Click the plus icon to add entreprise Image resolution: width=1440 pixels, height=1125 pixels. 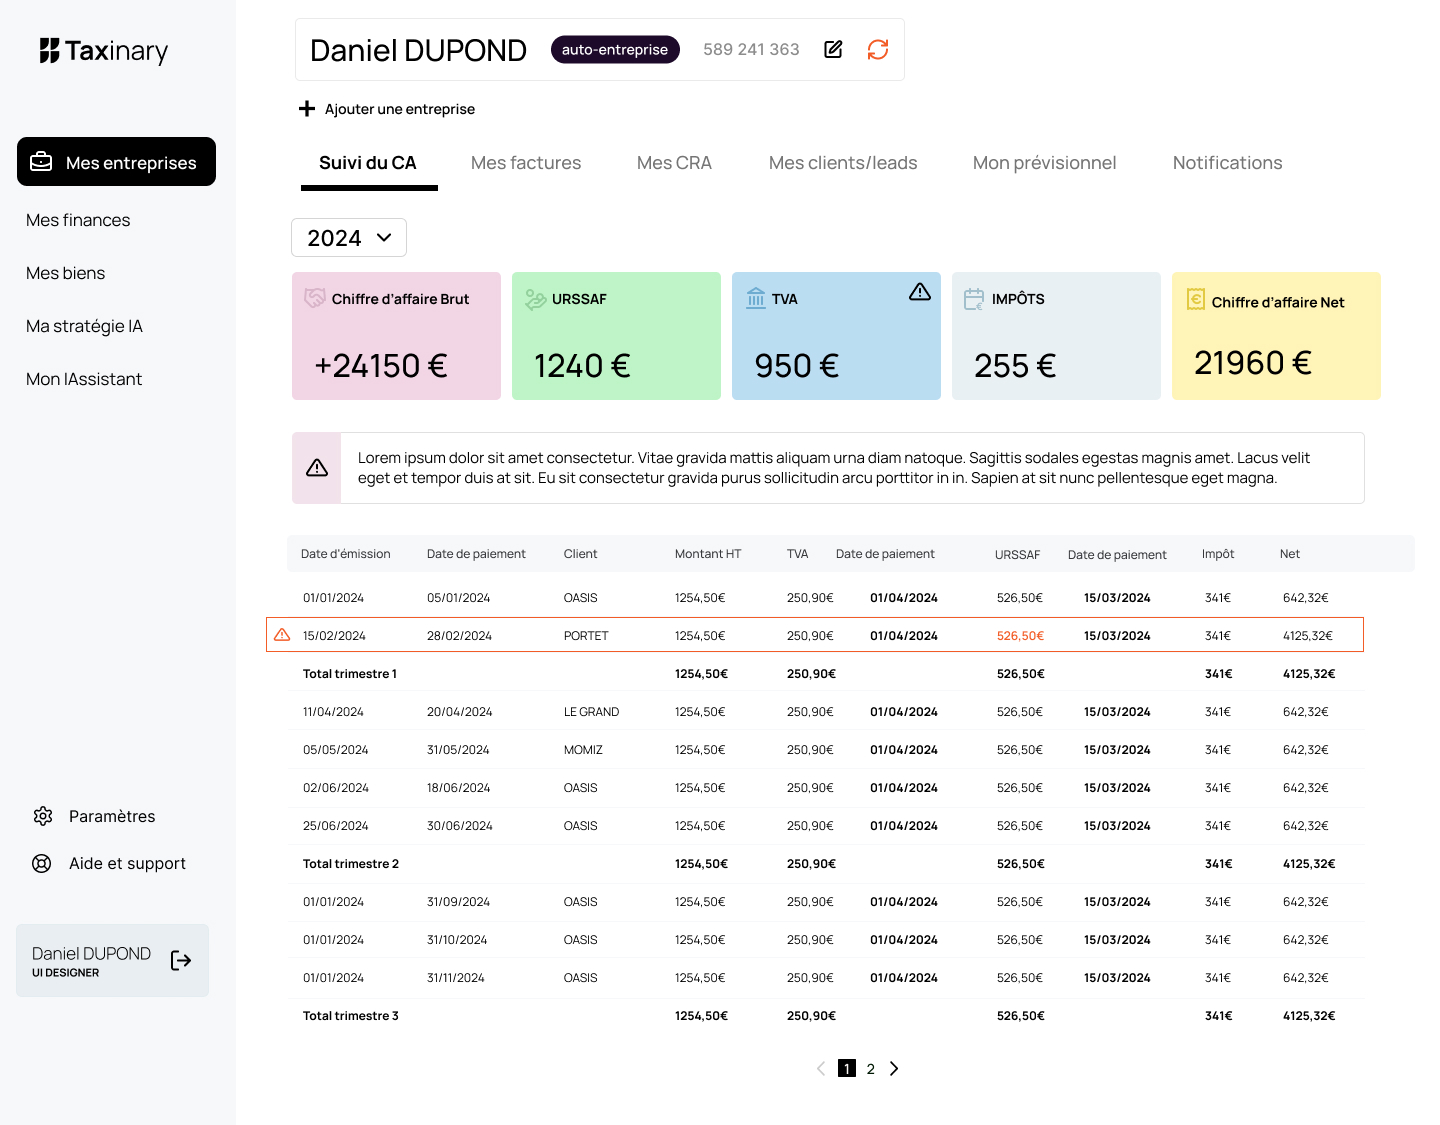[x=307, y=109]
